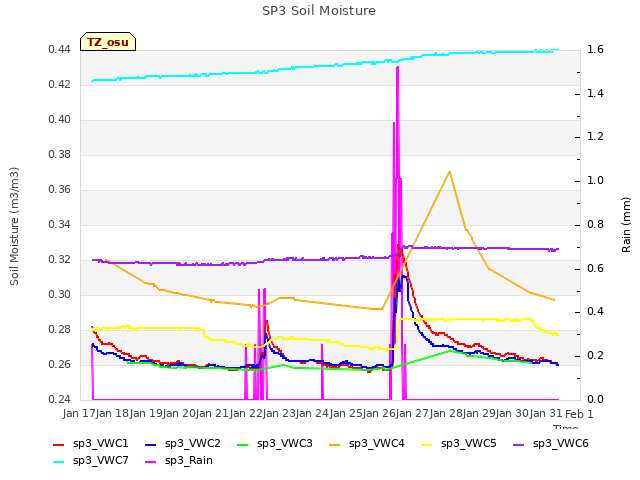The width and height of the screenshot is (640, 480).
Task: Toggle sp3_VWC4 series in legend
Action: (367, 444)
